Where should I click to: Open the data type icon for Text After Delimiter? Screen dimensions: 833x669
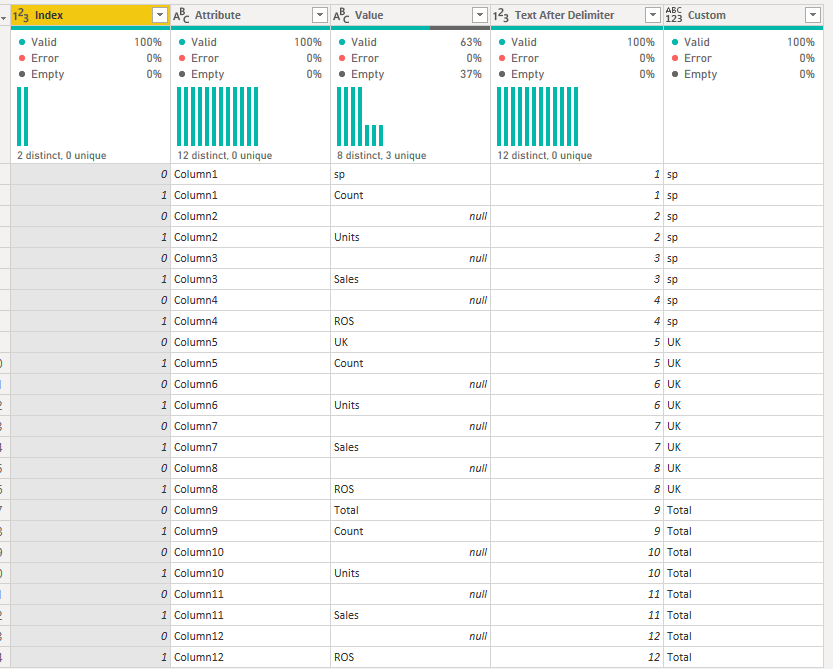(501, 15)
